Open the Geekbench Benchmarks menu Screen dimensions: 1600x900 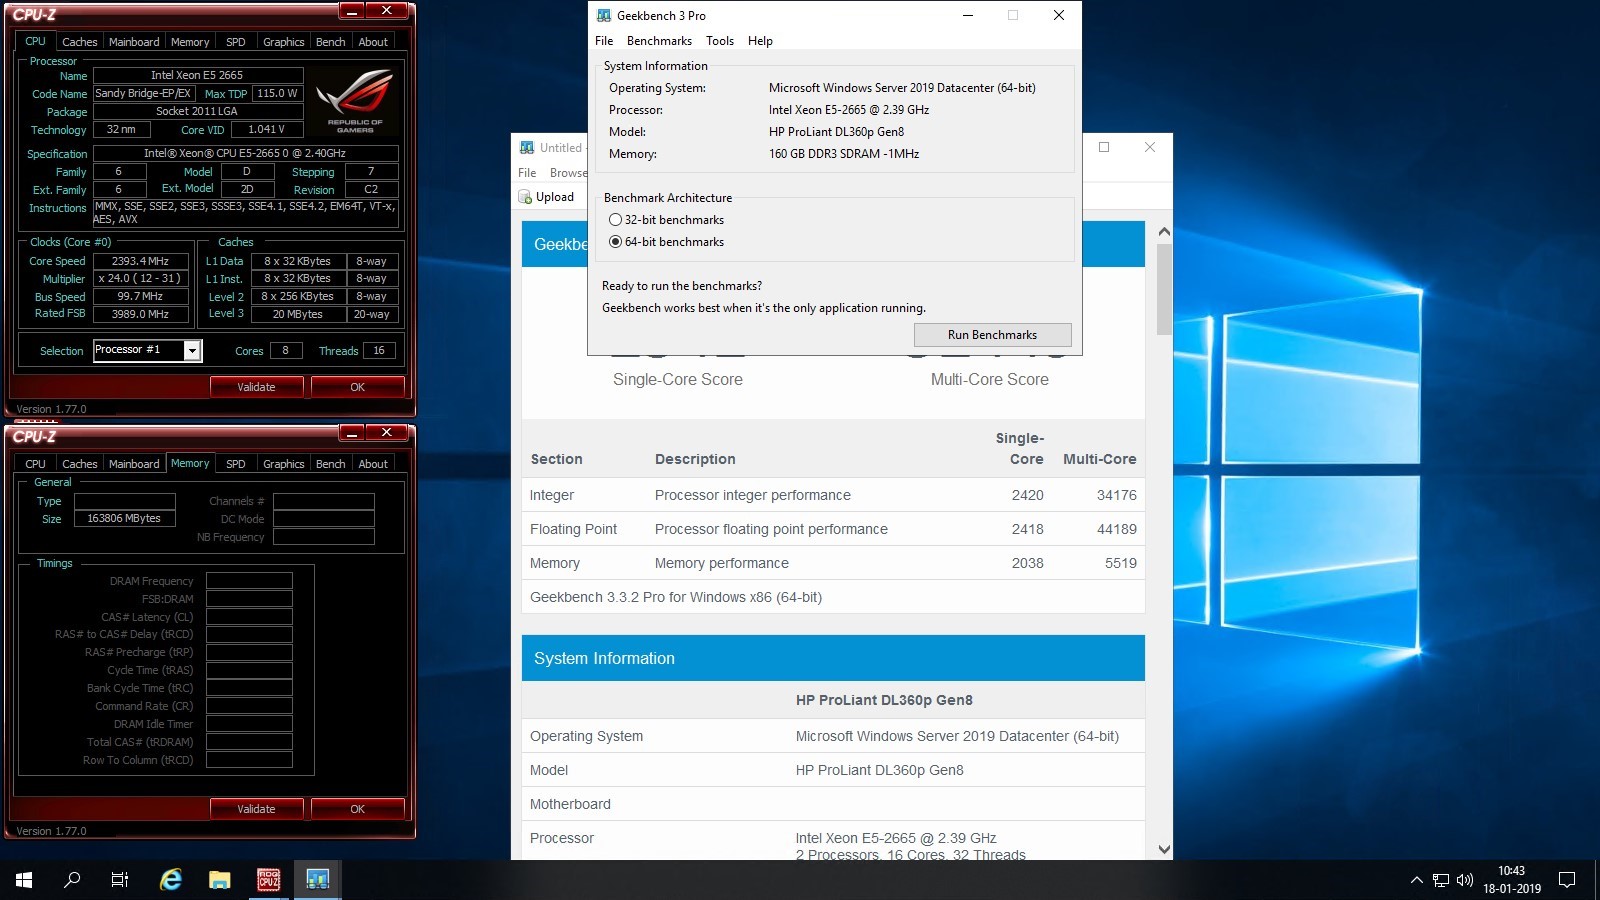tap(659, 41)
